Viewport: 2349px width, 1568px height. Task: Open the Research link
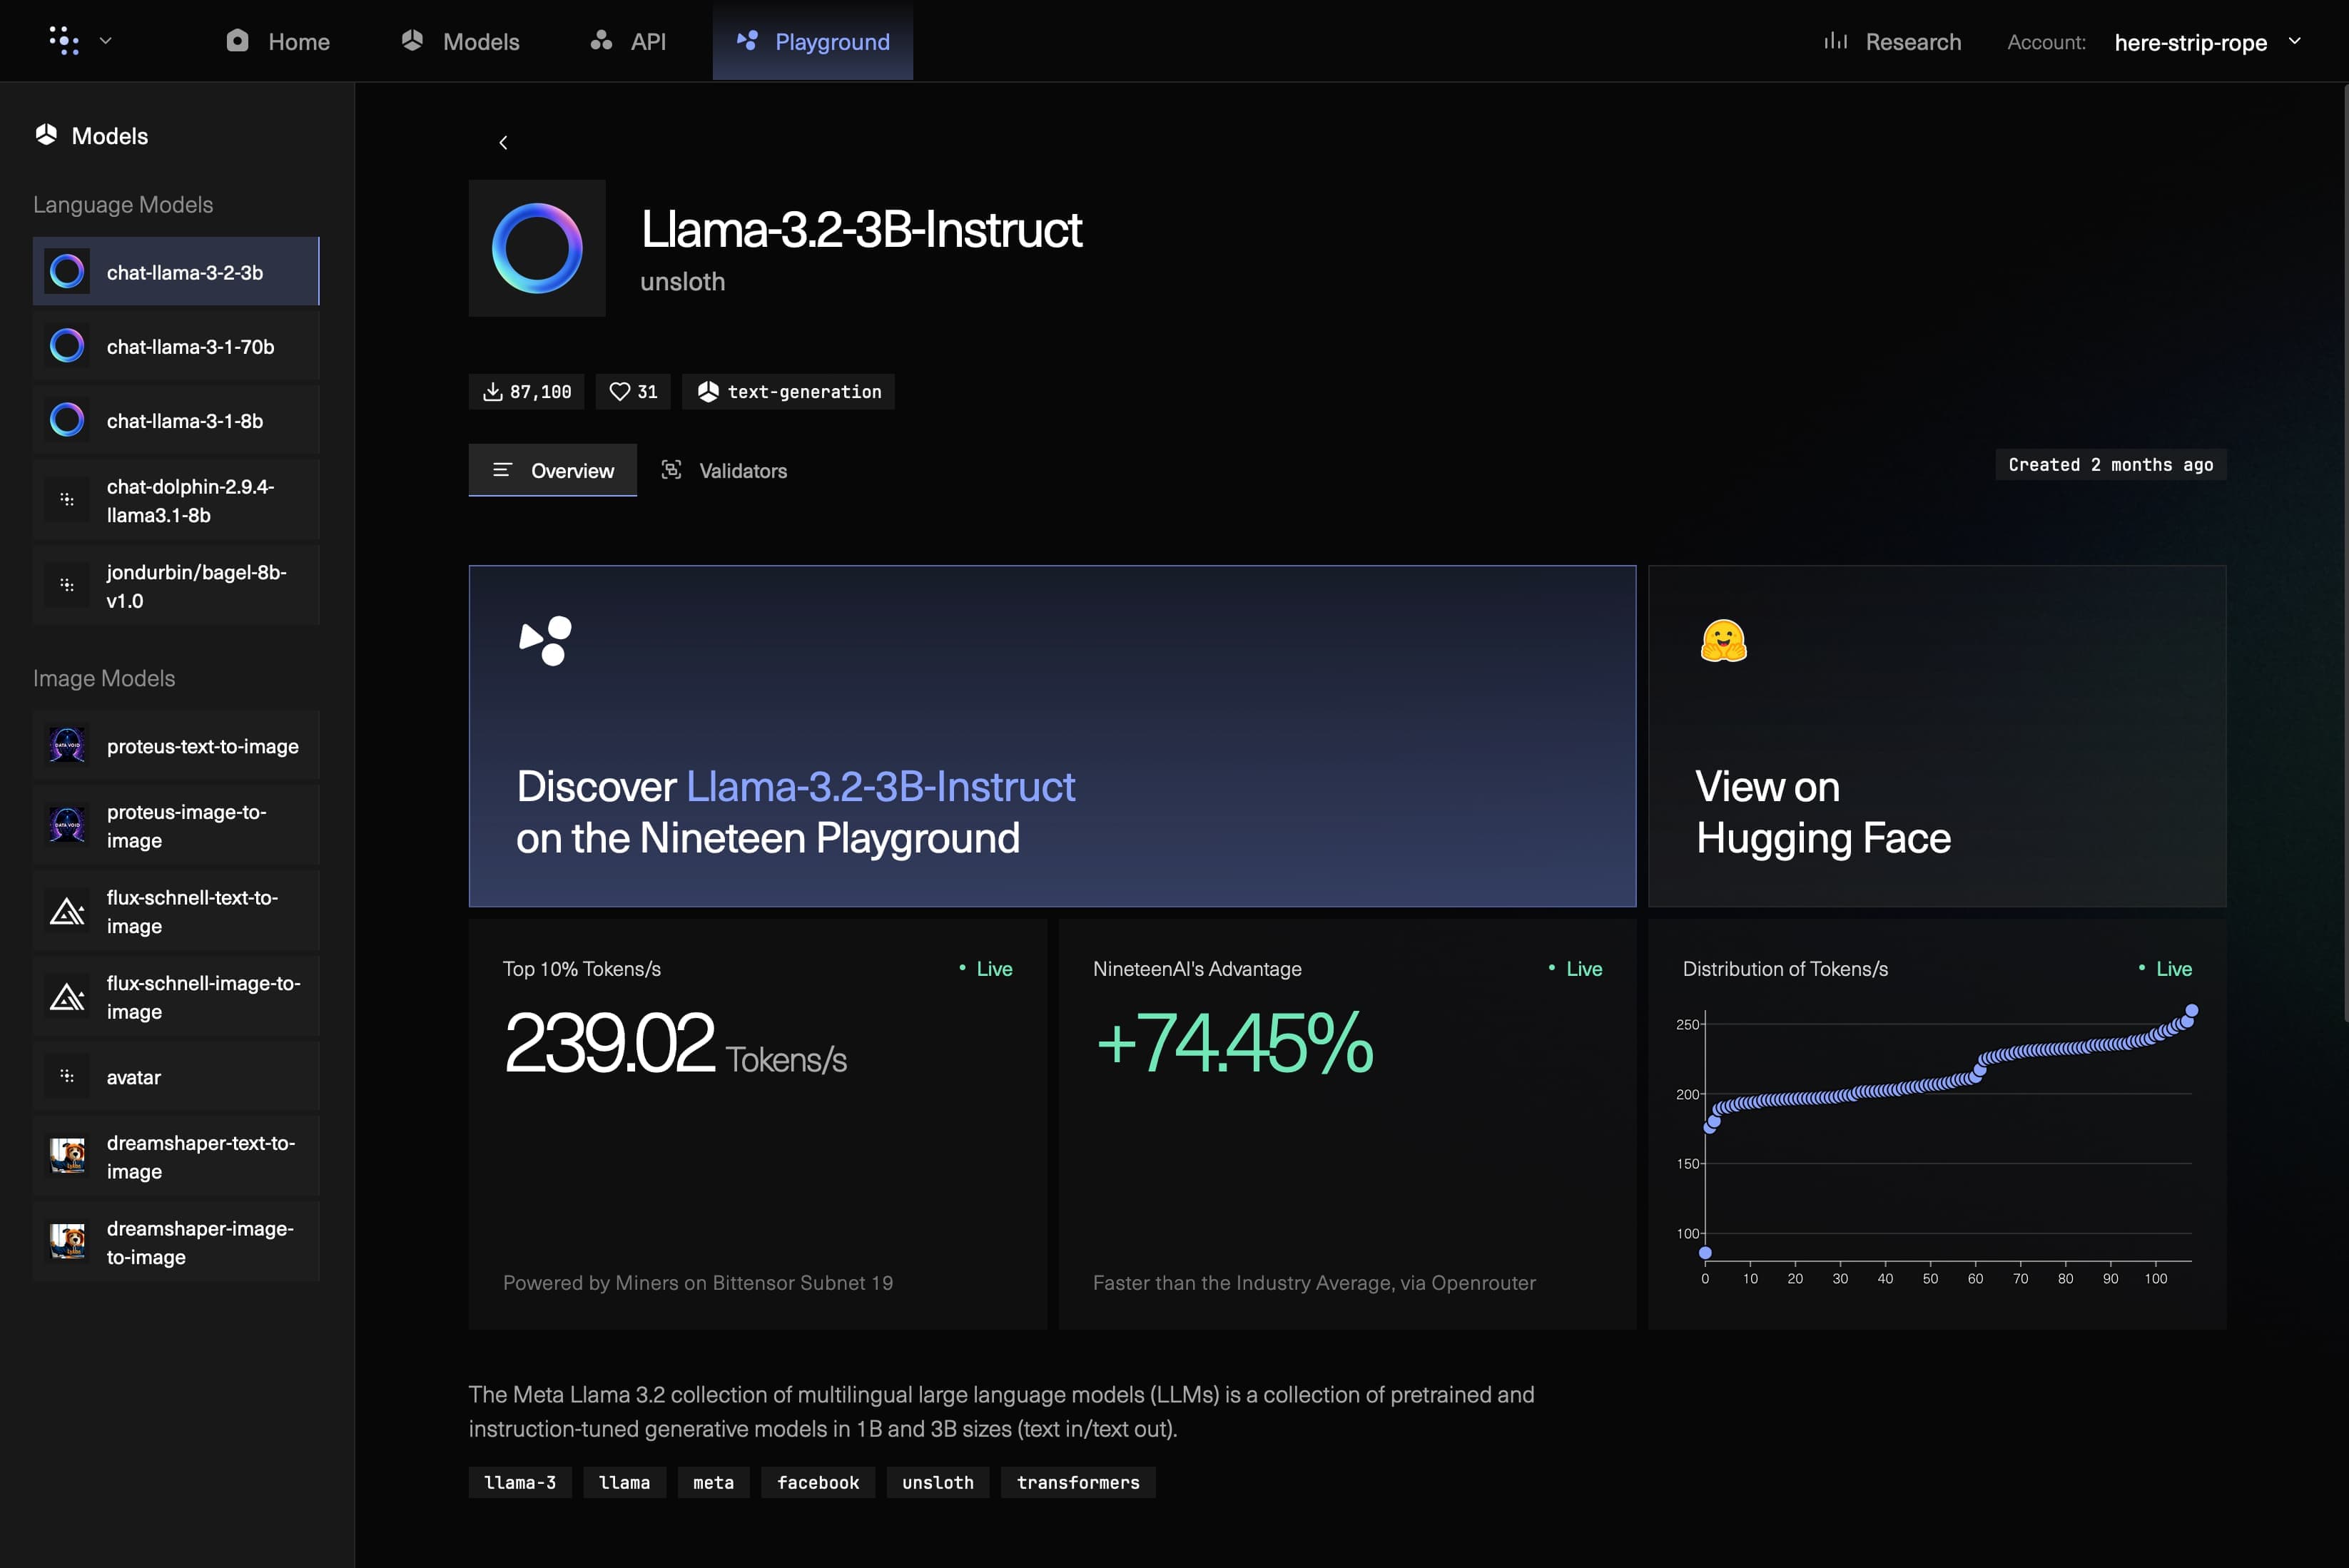(1892, 42)
